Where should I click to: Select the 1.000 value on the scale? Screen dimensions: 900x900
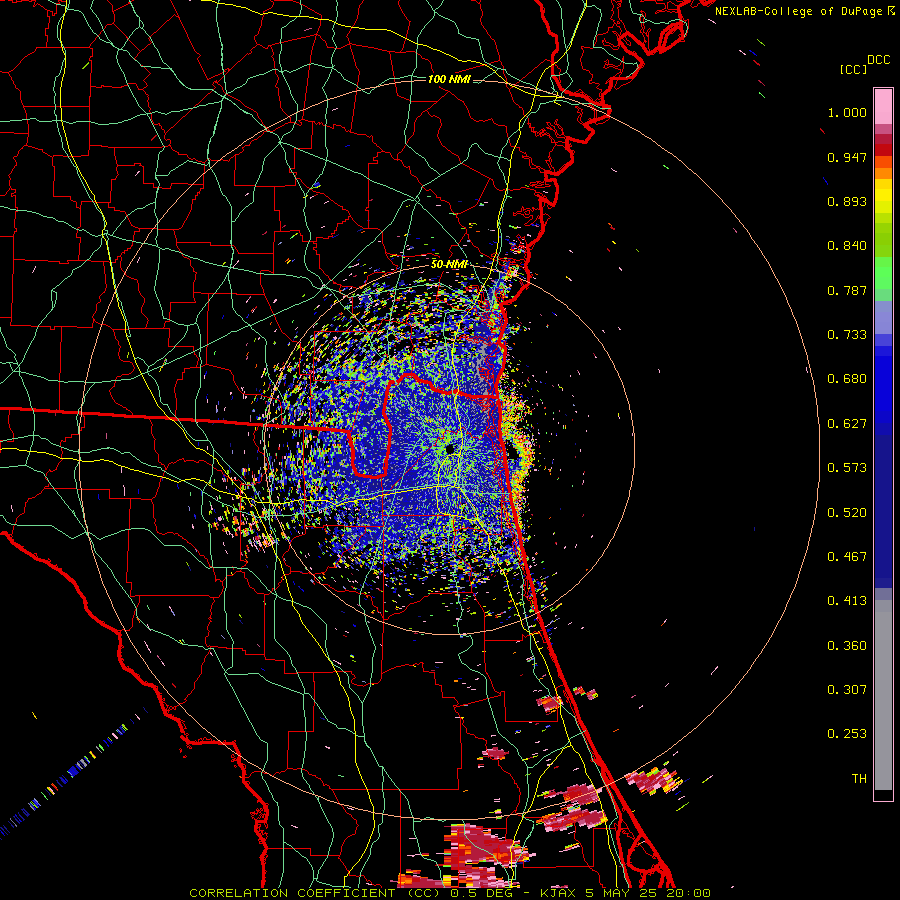(847, 112)
